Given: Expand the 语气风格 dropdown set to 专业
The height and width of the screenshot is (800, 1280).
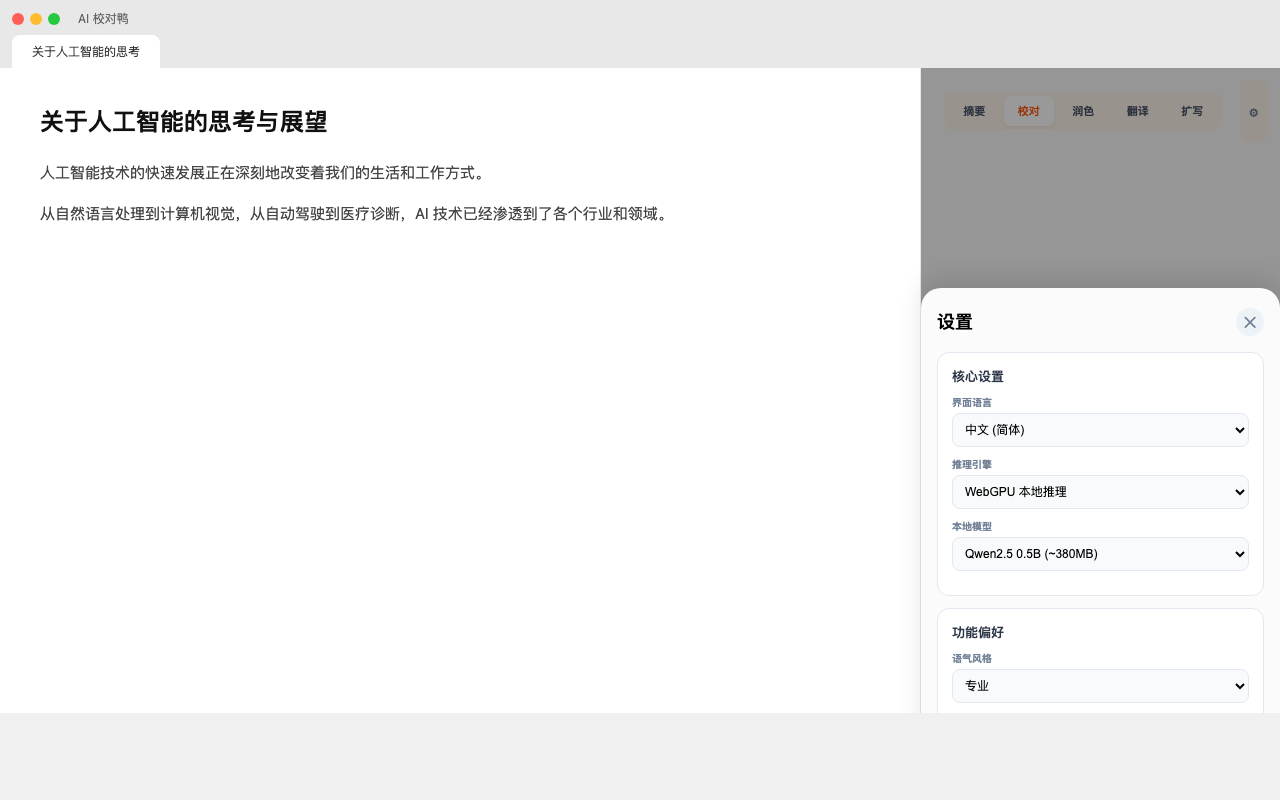Looking at the screenshot, I should click(1100, 686).
